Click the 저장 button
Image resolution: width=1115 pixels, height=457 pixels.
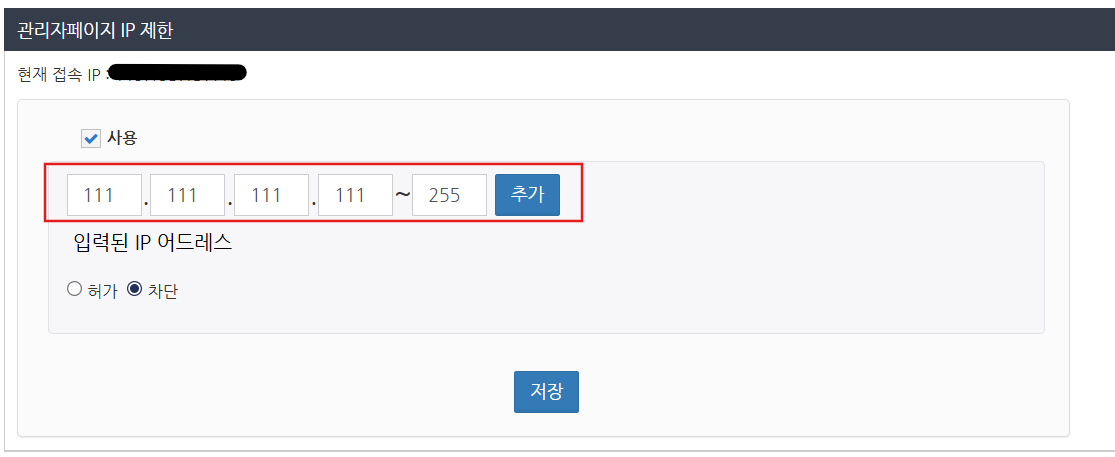(546, 392)
